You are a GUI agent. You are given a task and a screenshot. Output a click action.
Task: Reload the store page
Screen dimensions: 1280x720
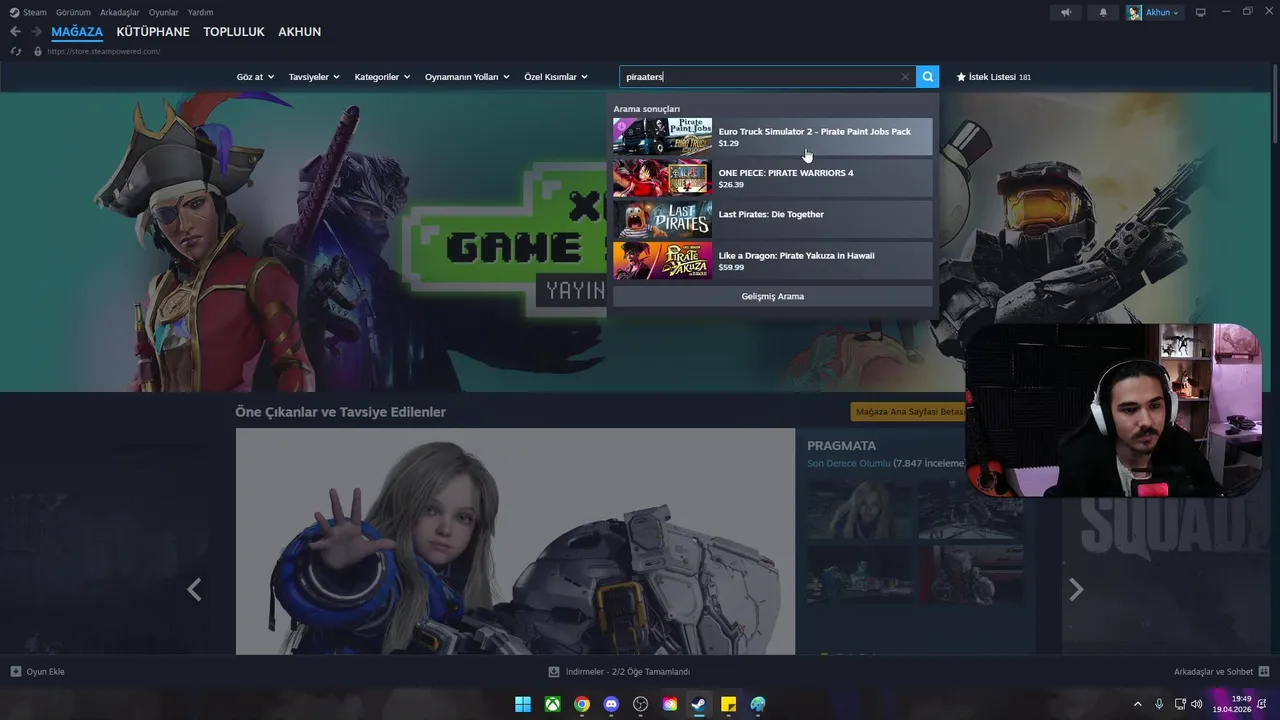(16, 51)
